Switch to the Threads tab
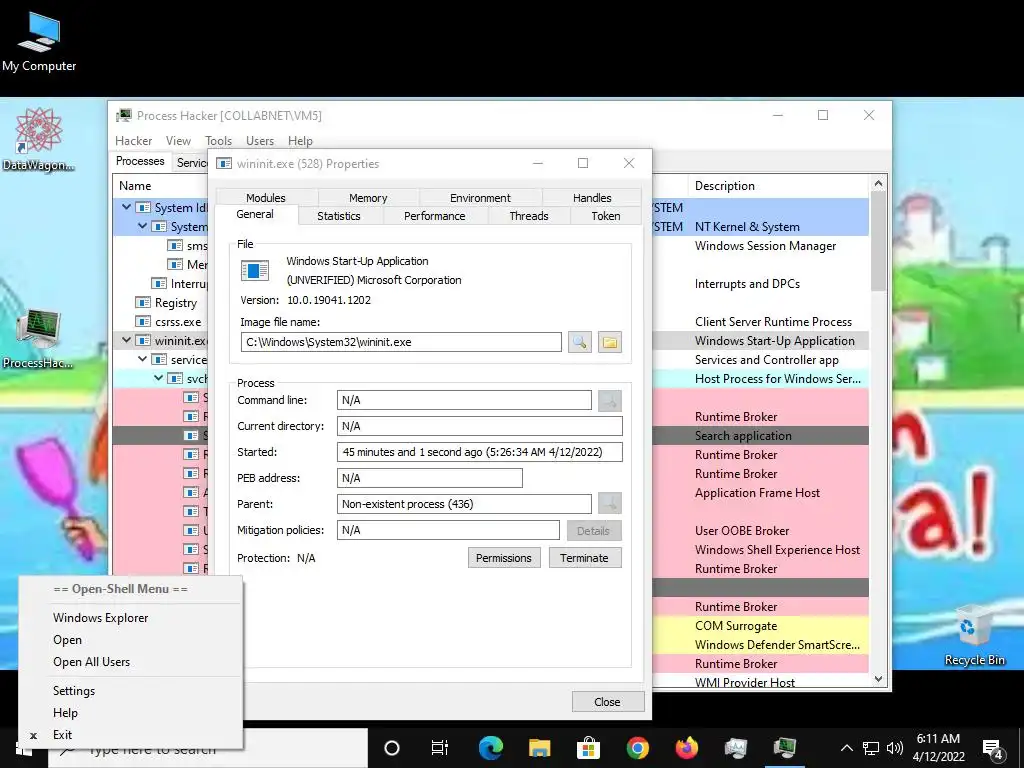The width and height of the screenshot is (1024, 768). tap(528, 216)
